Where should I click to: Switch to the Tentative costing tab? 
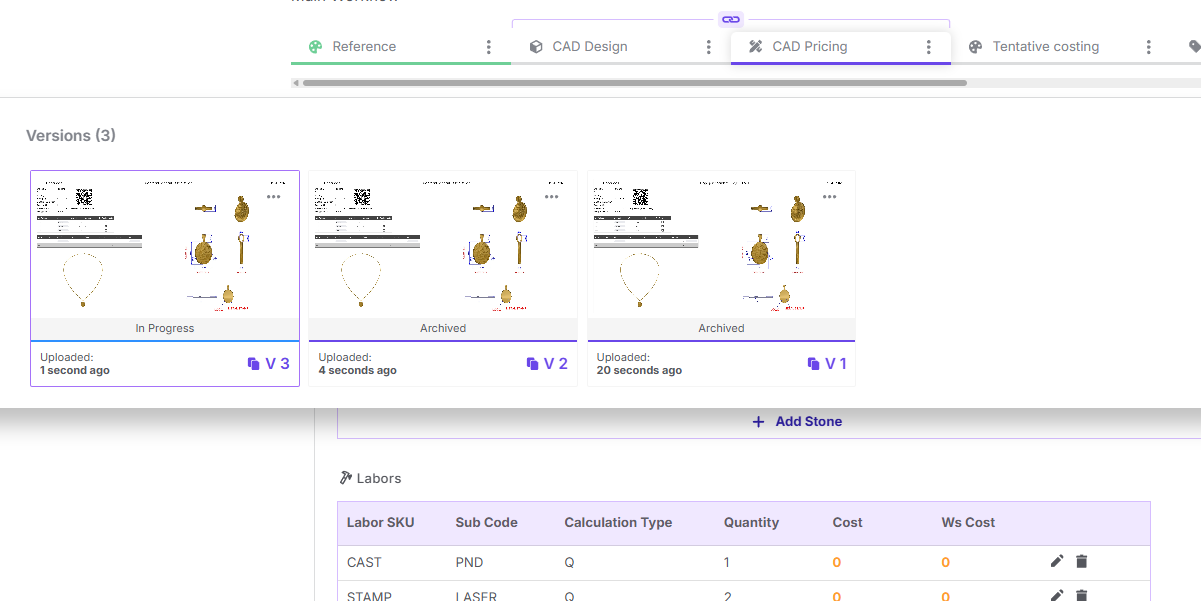1045,47
